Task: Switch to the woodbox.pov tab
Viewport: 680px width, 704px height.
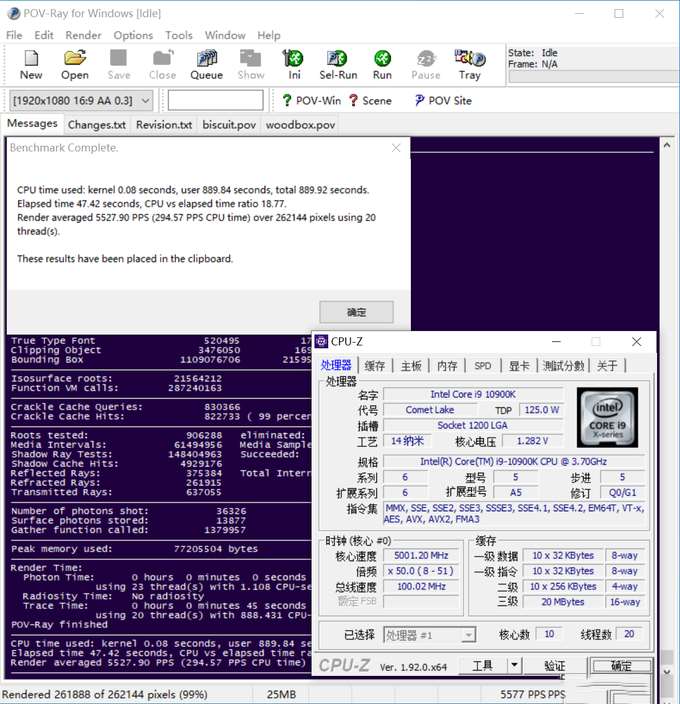Action: pyautogui.click(x=300, y=125)
